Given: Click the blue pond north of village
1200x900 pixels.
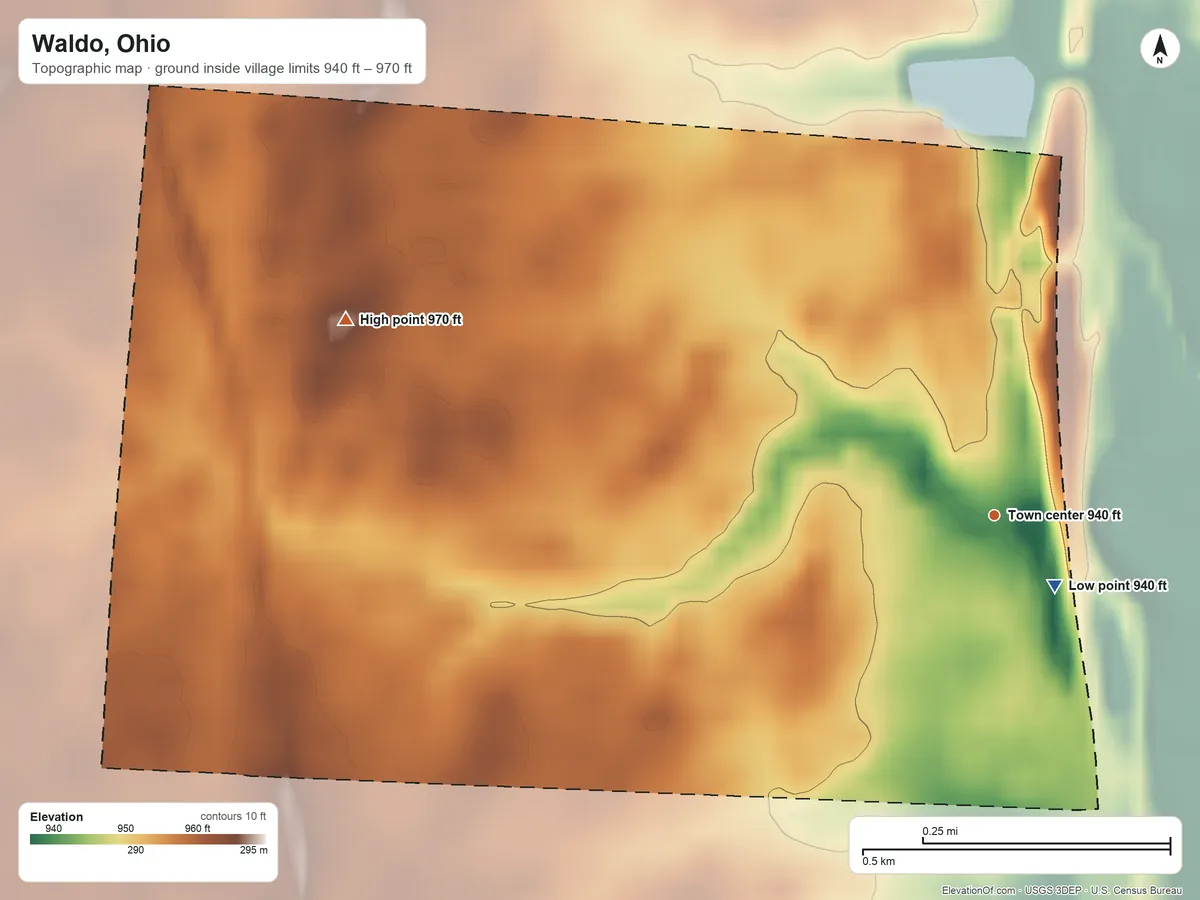Looking at the screenshot, I should 971,97.
